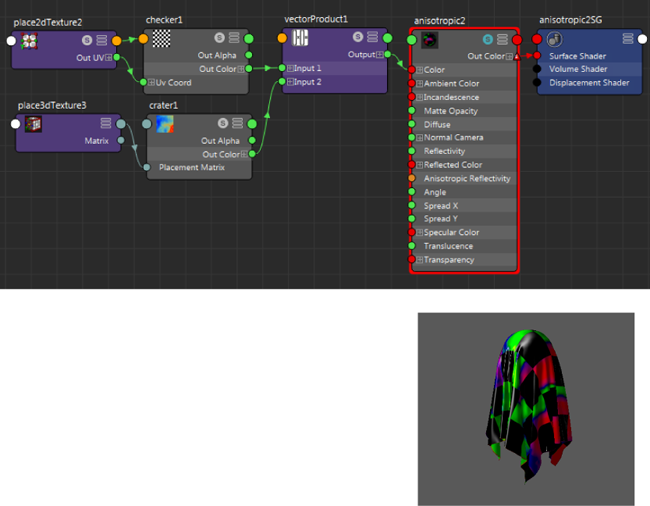The height and width of the screenshot is (506, 650).
Task: Click the anisotropic2SG node title
Action: pos(570,20)
